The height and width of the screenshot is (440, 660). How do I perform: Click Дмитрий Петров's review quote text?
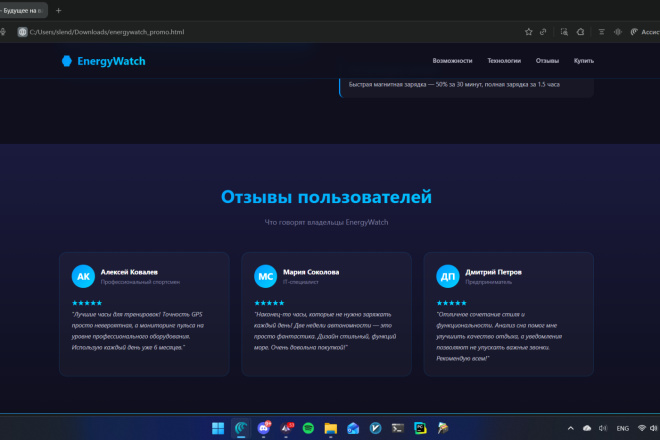pos(499,336)
